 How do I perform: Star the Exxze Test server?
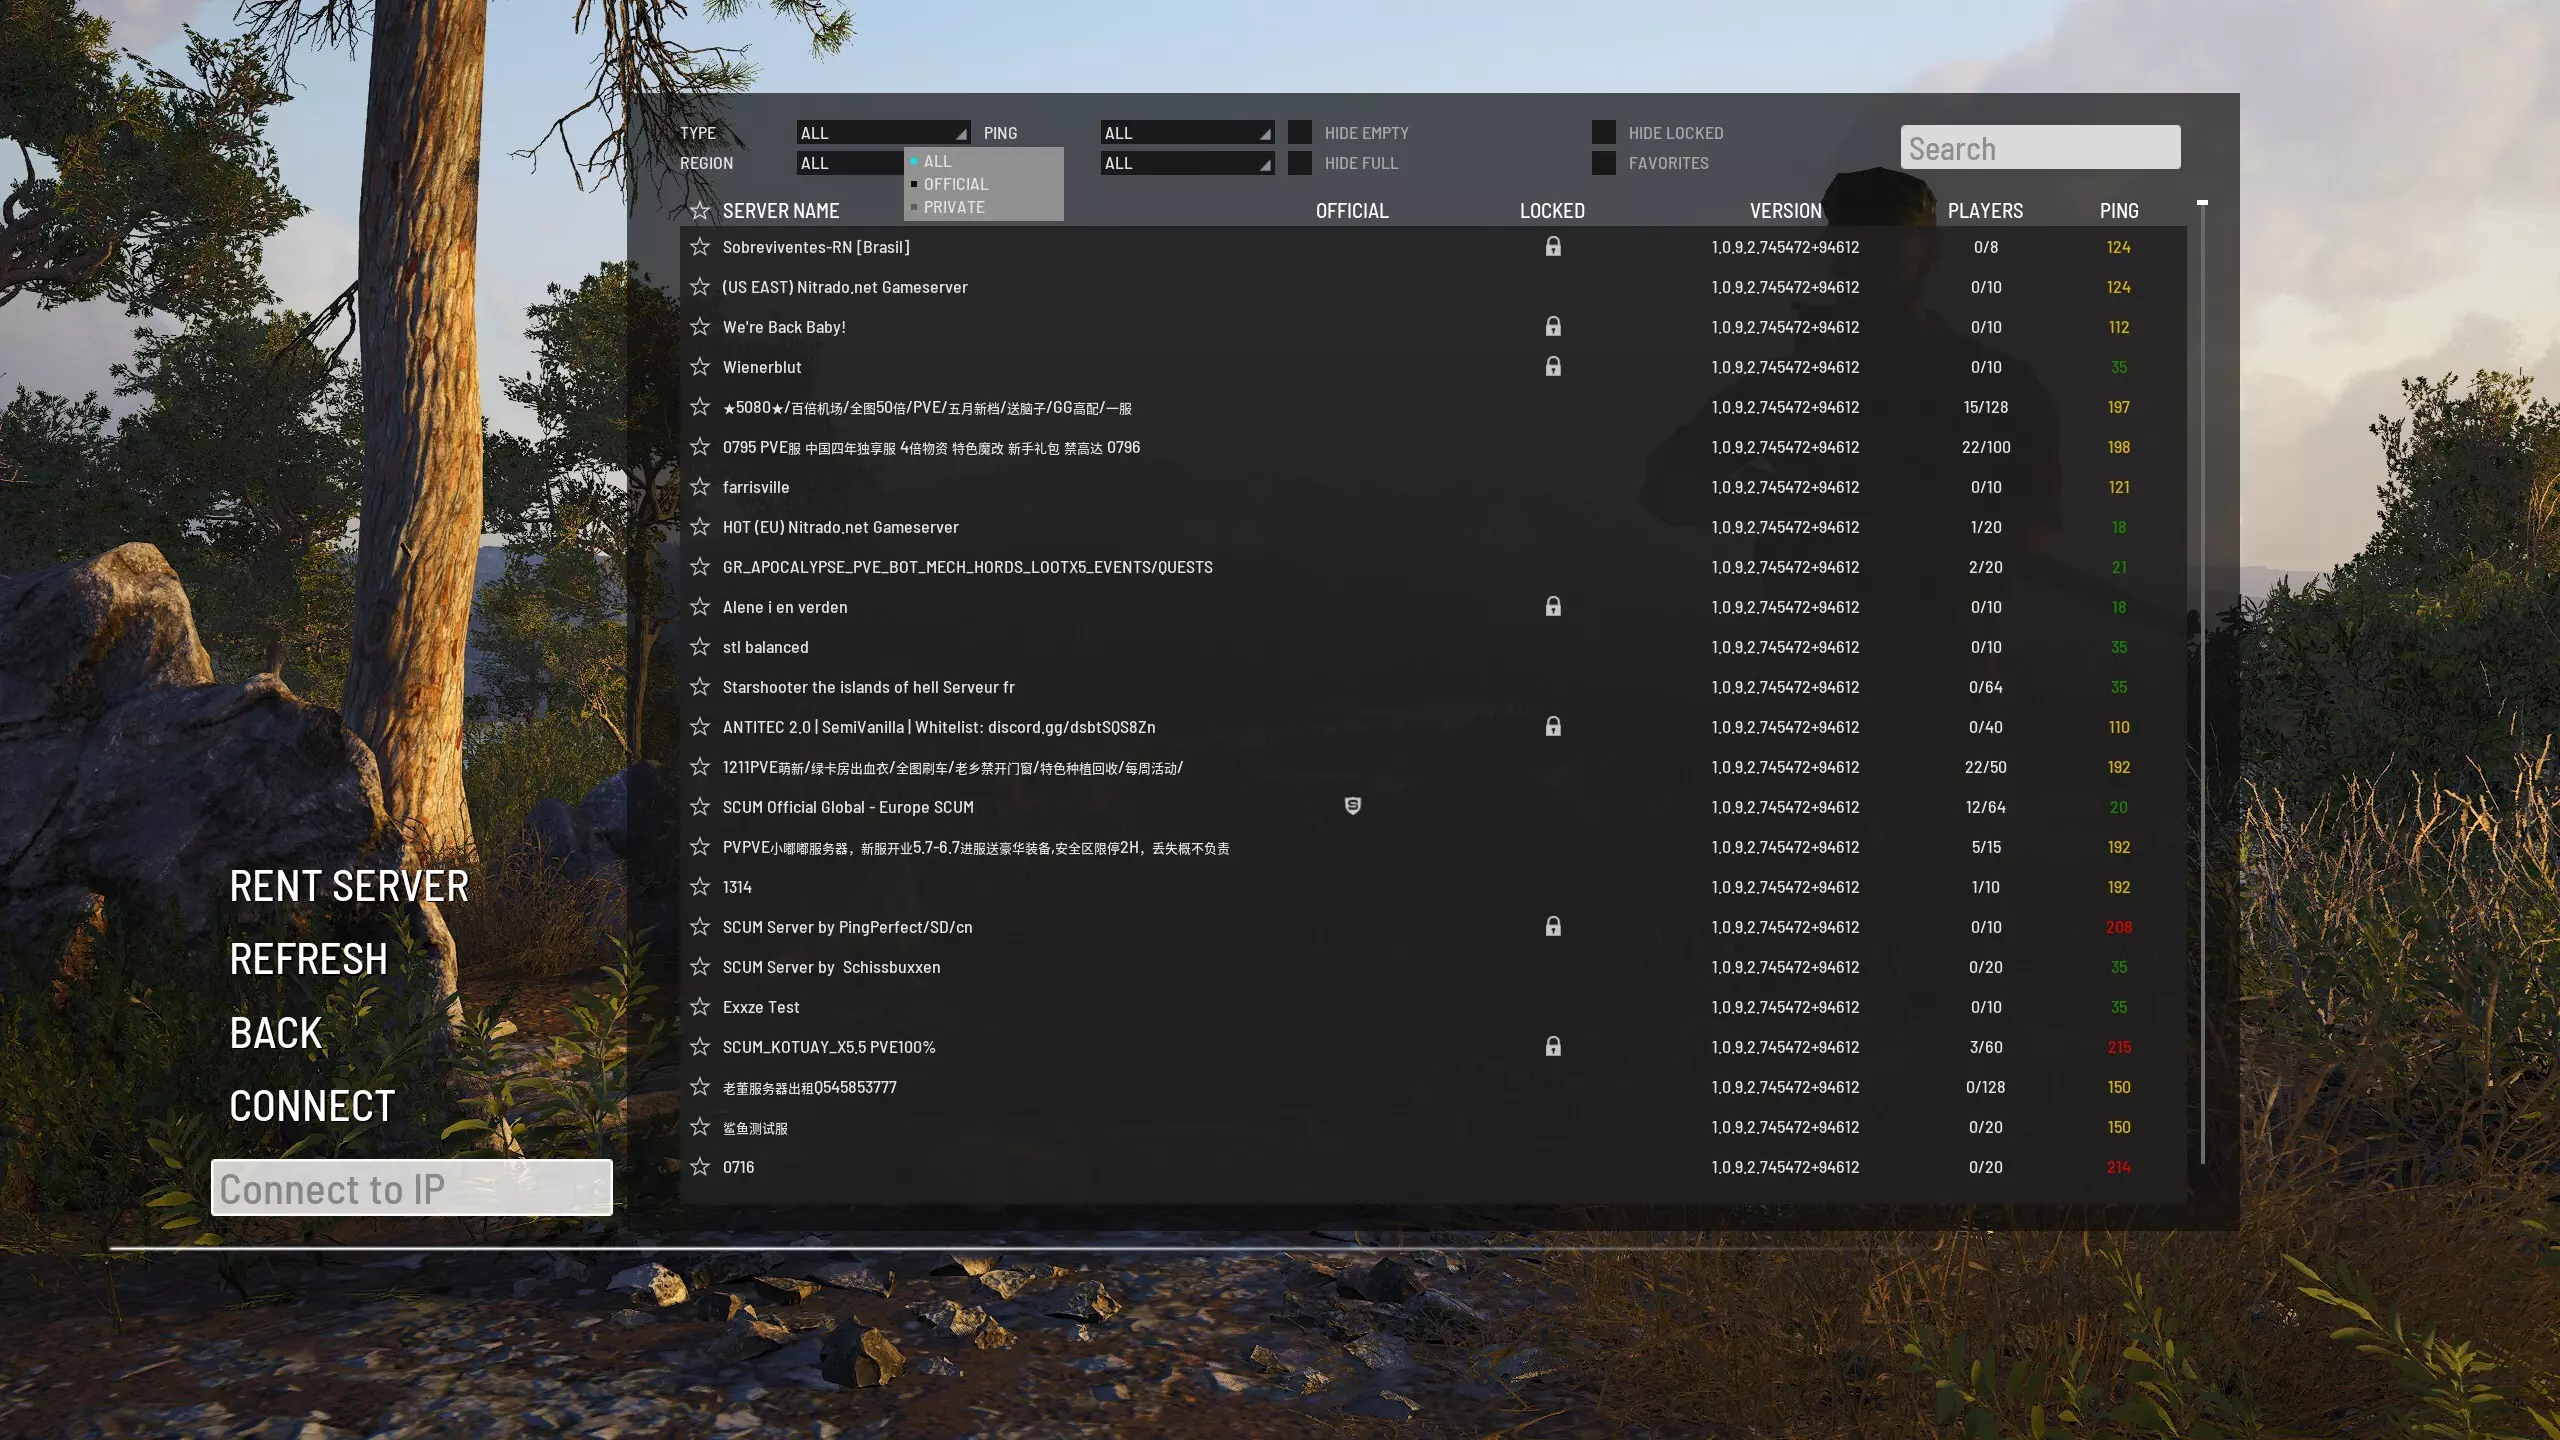click(700, 1007)
